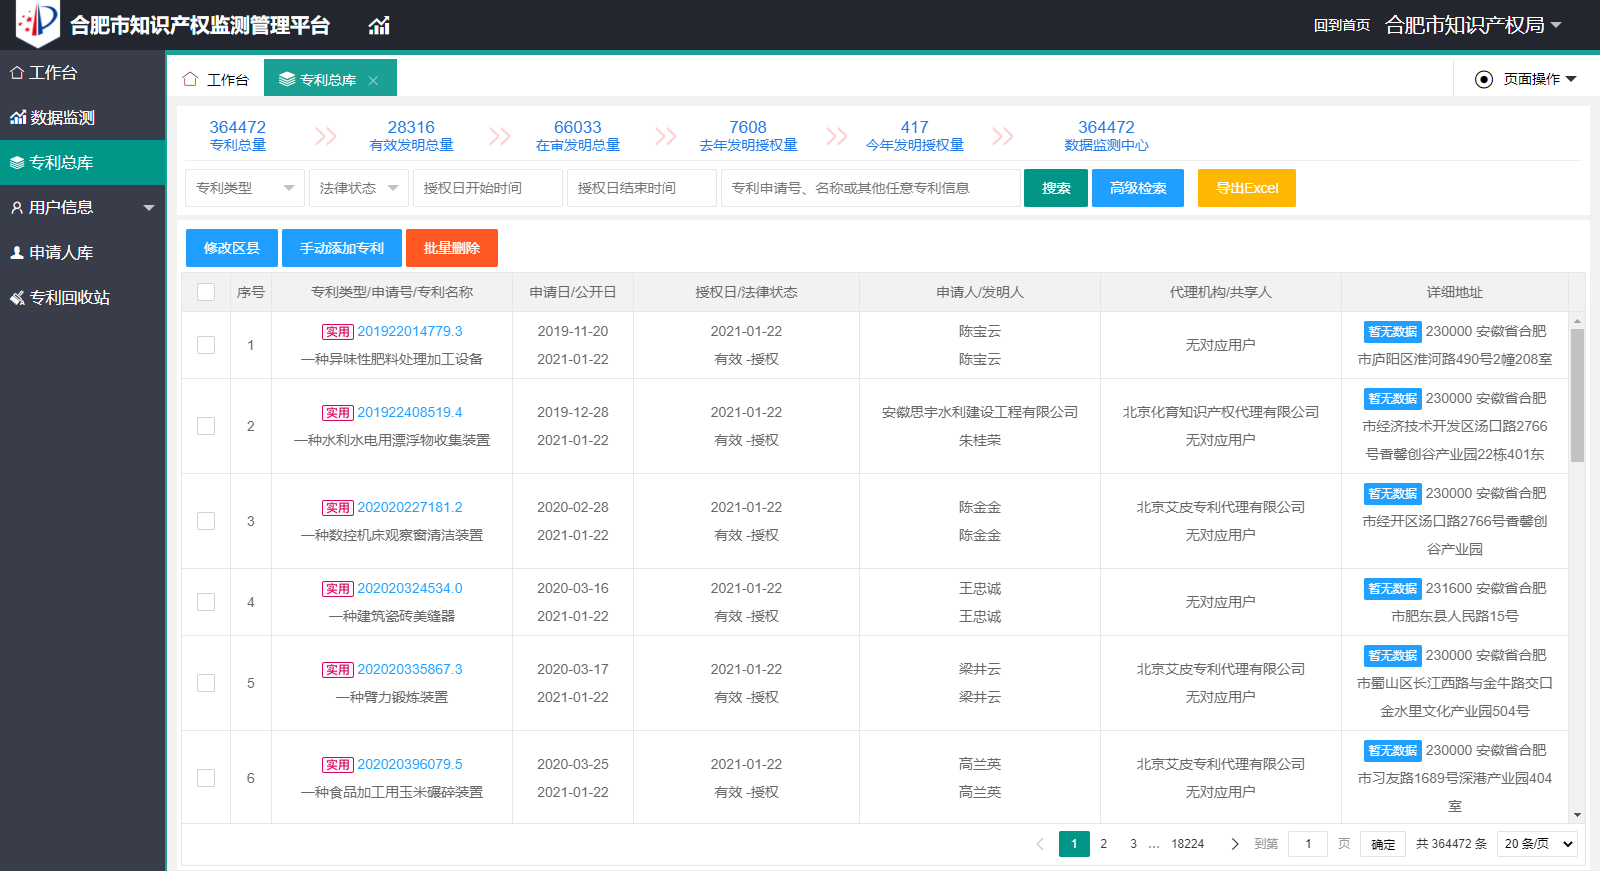Close the 专利总库 tab with X icon
The width and height of the screenshot is (1600, 871).
tap(373, 80)
